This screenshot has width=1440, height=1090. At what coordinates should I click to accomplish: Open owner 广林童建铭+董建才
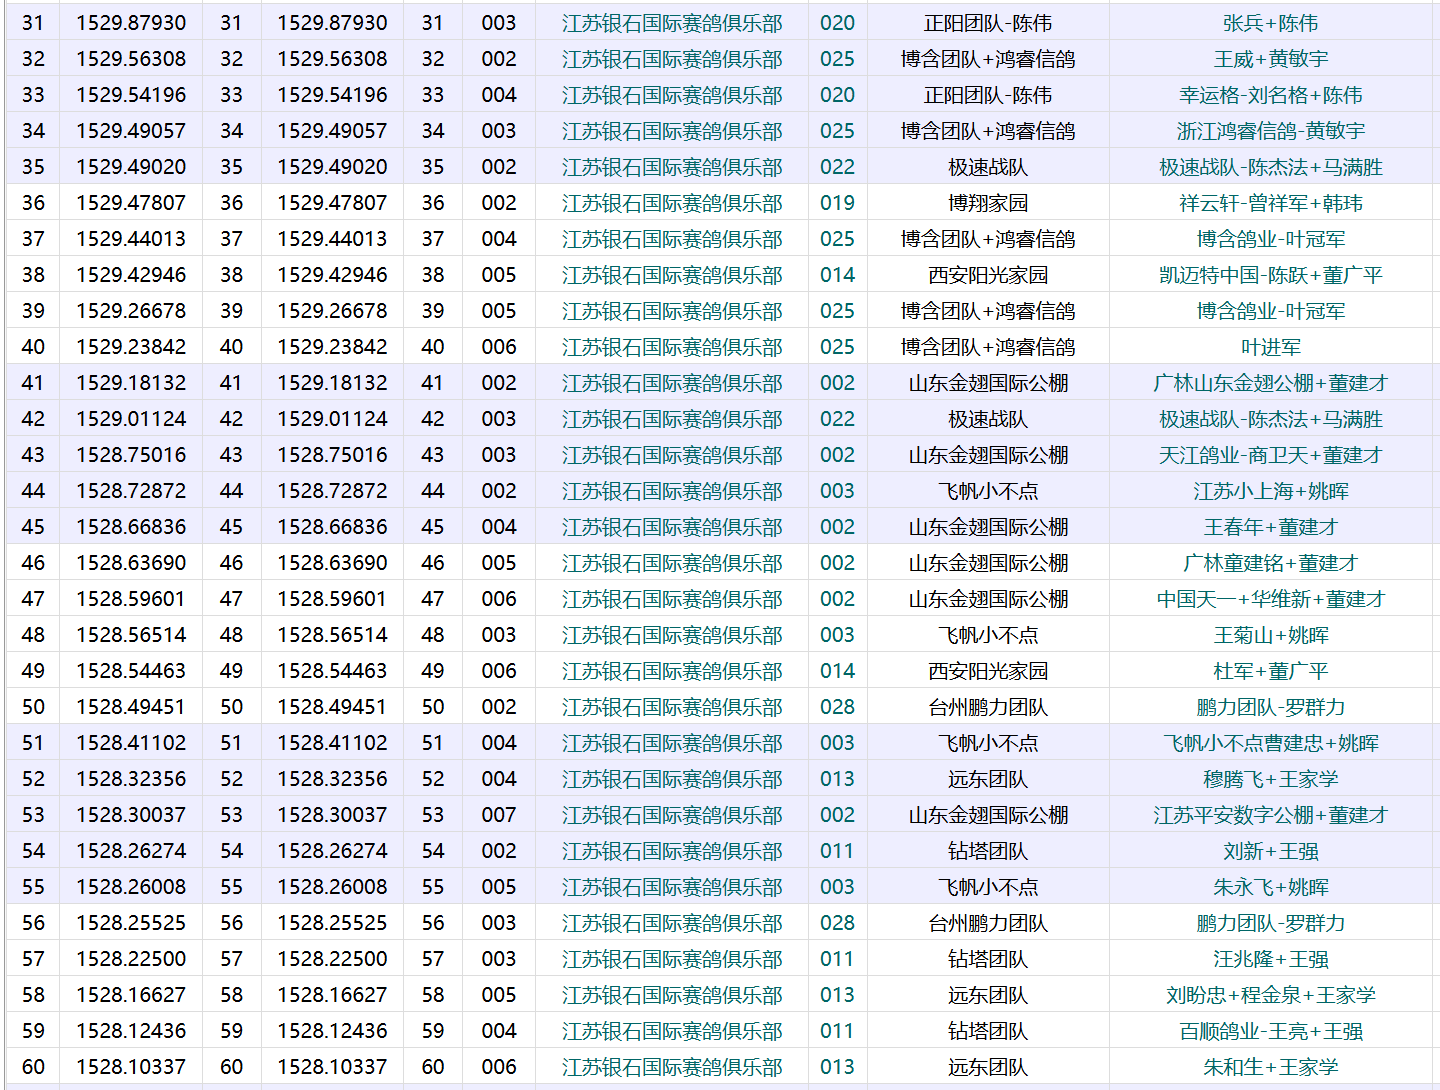pyautogui.click(x=1270, y=563)
